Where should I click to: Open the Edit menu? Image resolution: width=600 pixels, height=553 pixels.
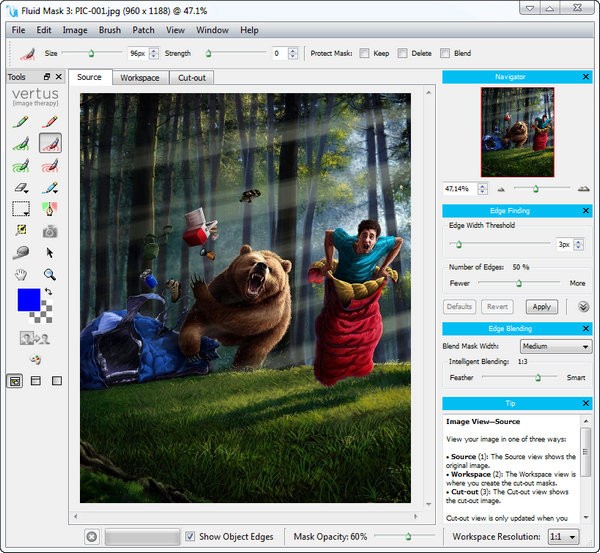44,30
